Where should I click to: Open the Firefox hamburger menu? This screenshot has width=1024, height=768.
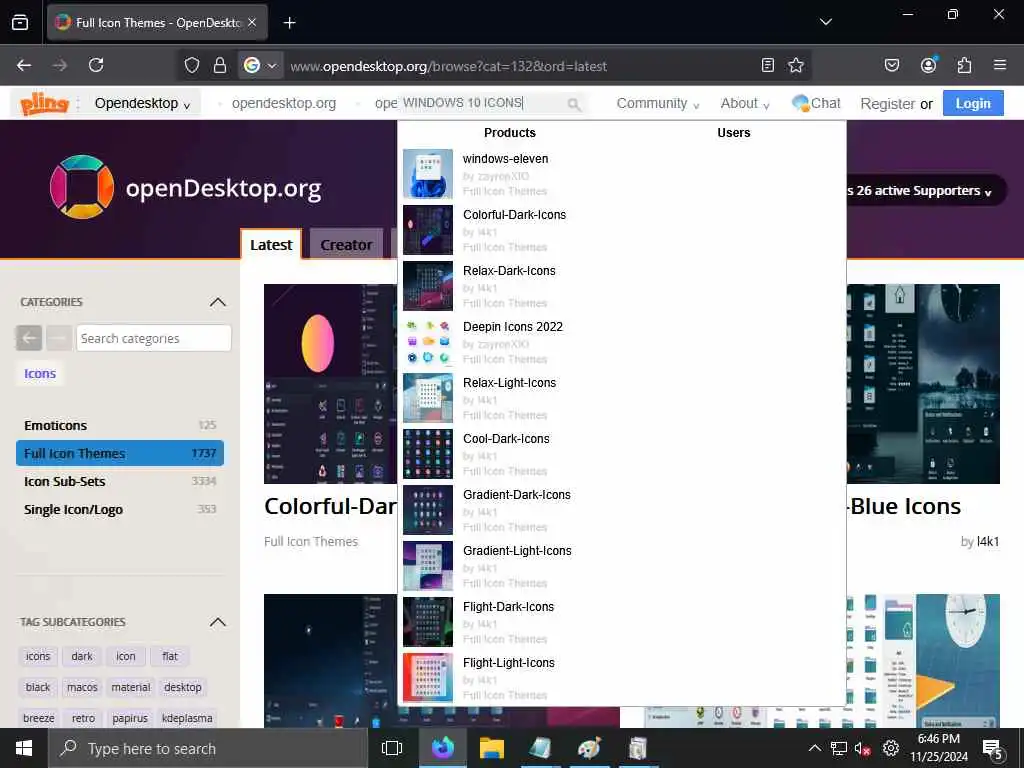(x=999, y=65)
